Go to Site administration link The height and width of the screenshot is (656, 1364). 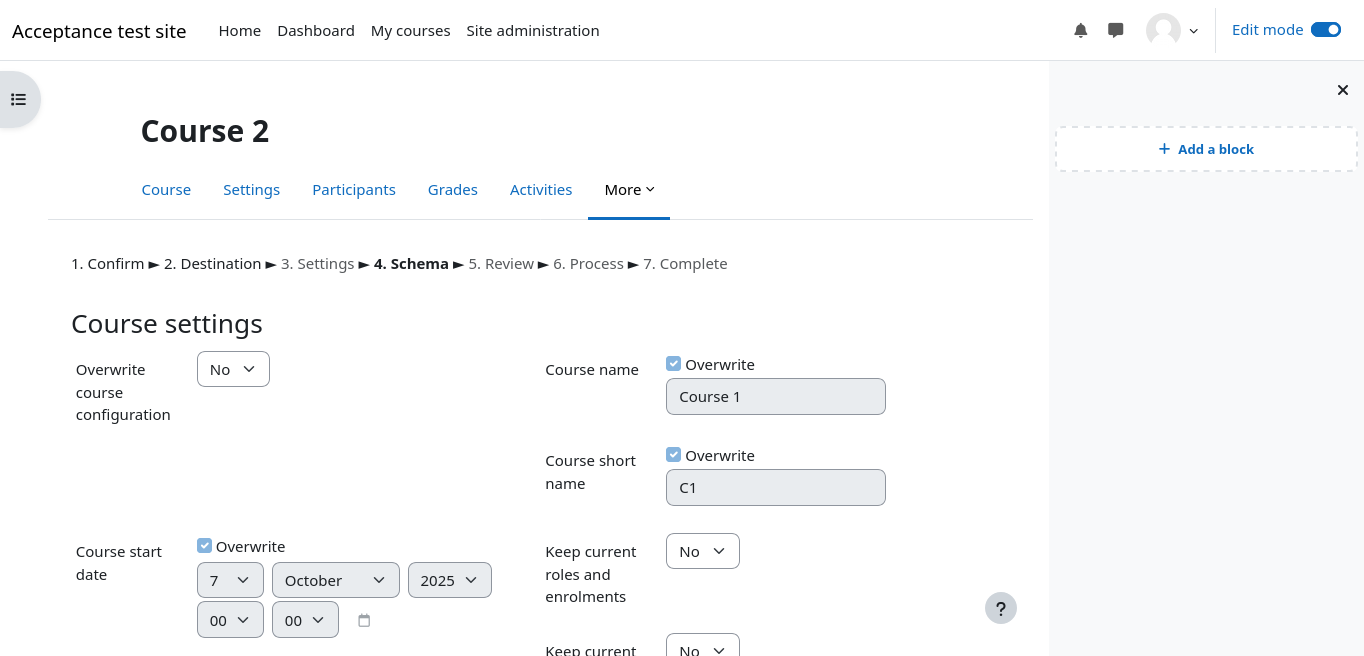tap(533, 31)
